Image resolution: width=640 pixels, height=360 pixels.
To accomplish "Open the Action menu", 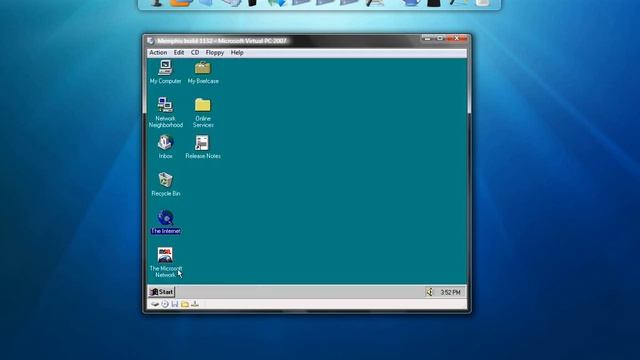I will pyautogui.click(x=158, y=53).
